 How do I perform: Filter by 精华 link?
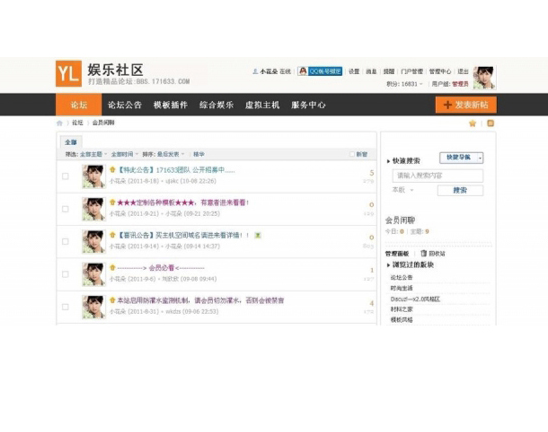coord(199,154)
